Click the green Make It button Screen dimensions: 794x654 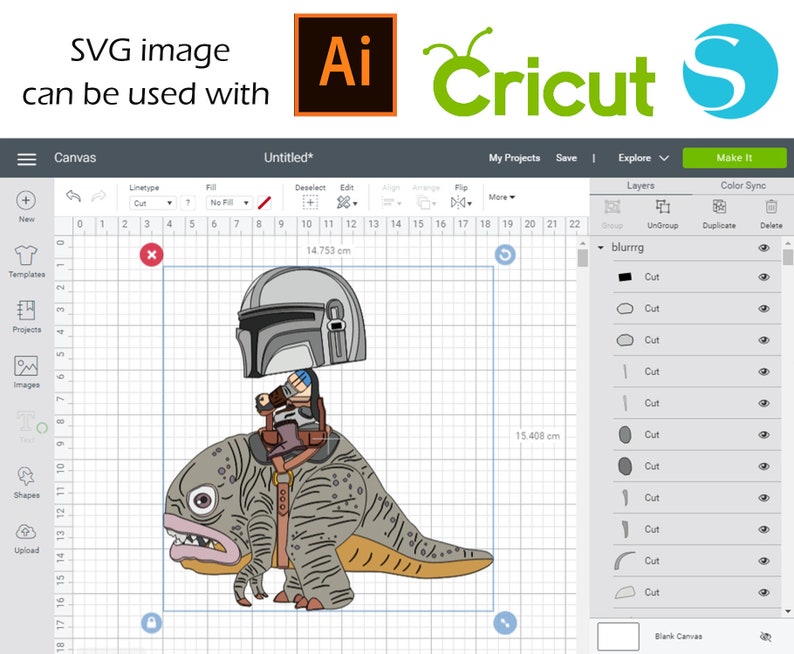734,158
